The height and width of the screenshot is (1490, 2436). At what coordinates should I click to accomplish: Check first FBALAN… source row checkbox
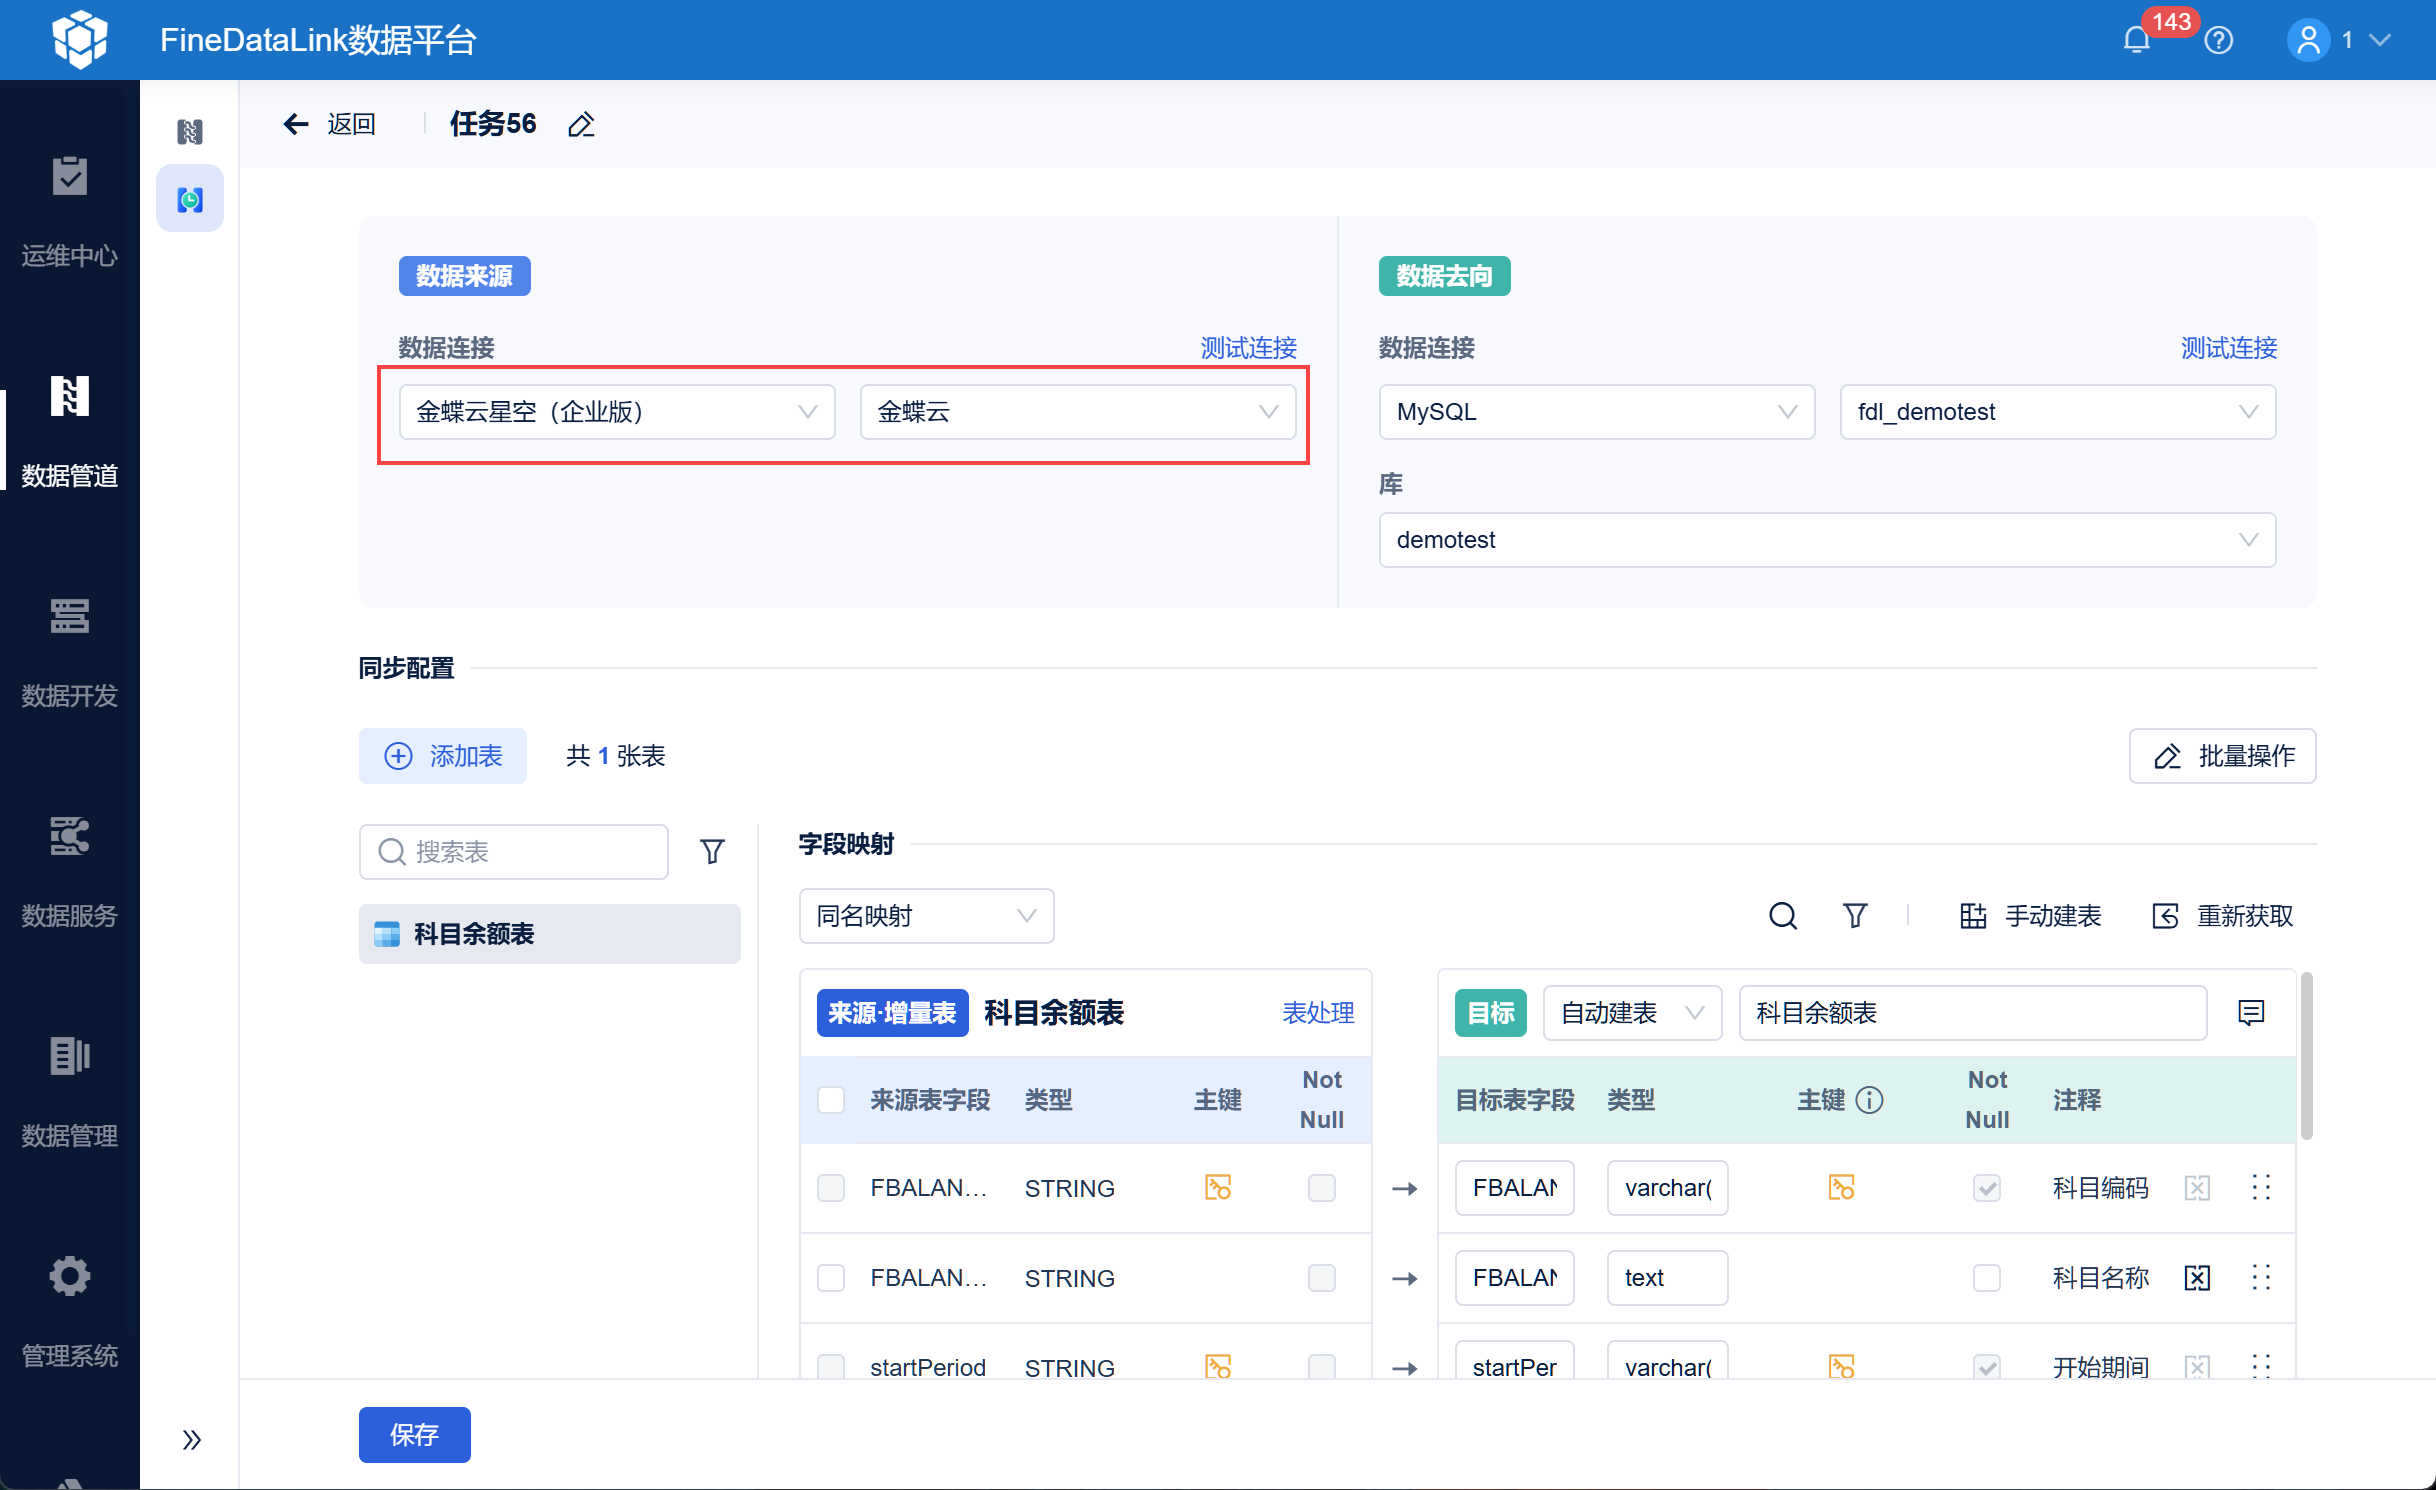831,1188
